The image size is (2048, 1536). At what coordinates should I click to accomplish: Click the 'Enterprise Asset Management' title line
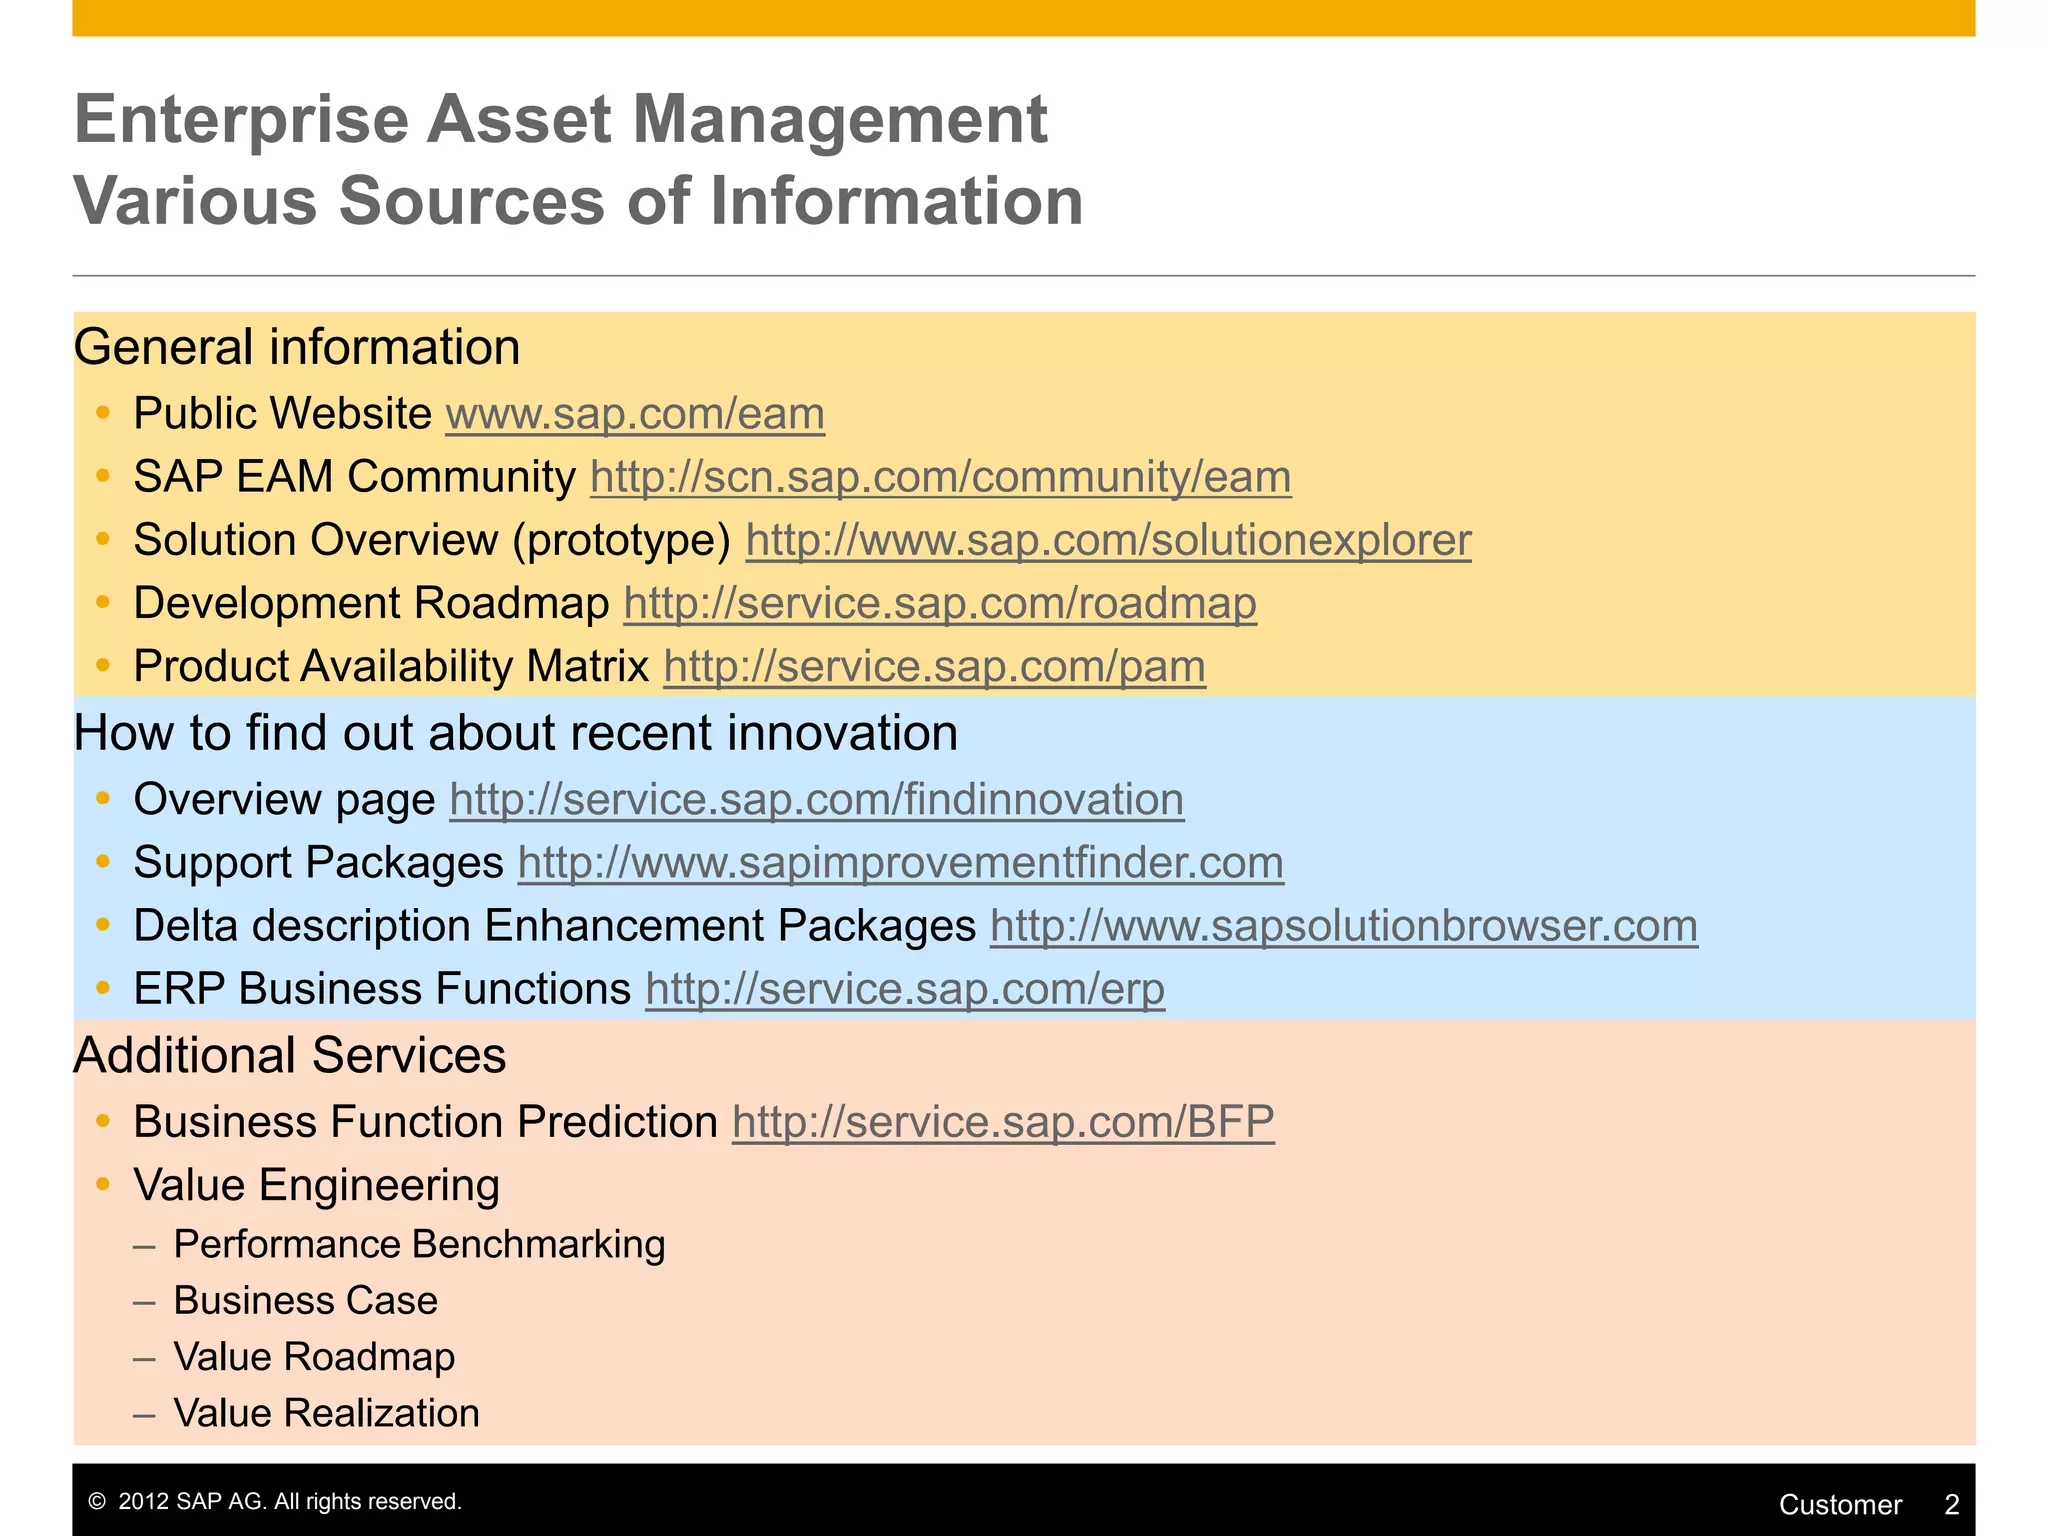coord(561,119)
